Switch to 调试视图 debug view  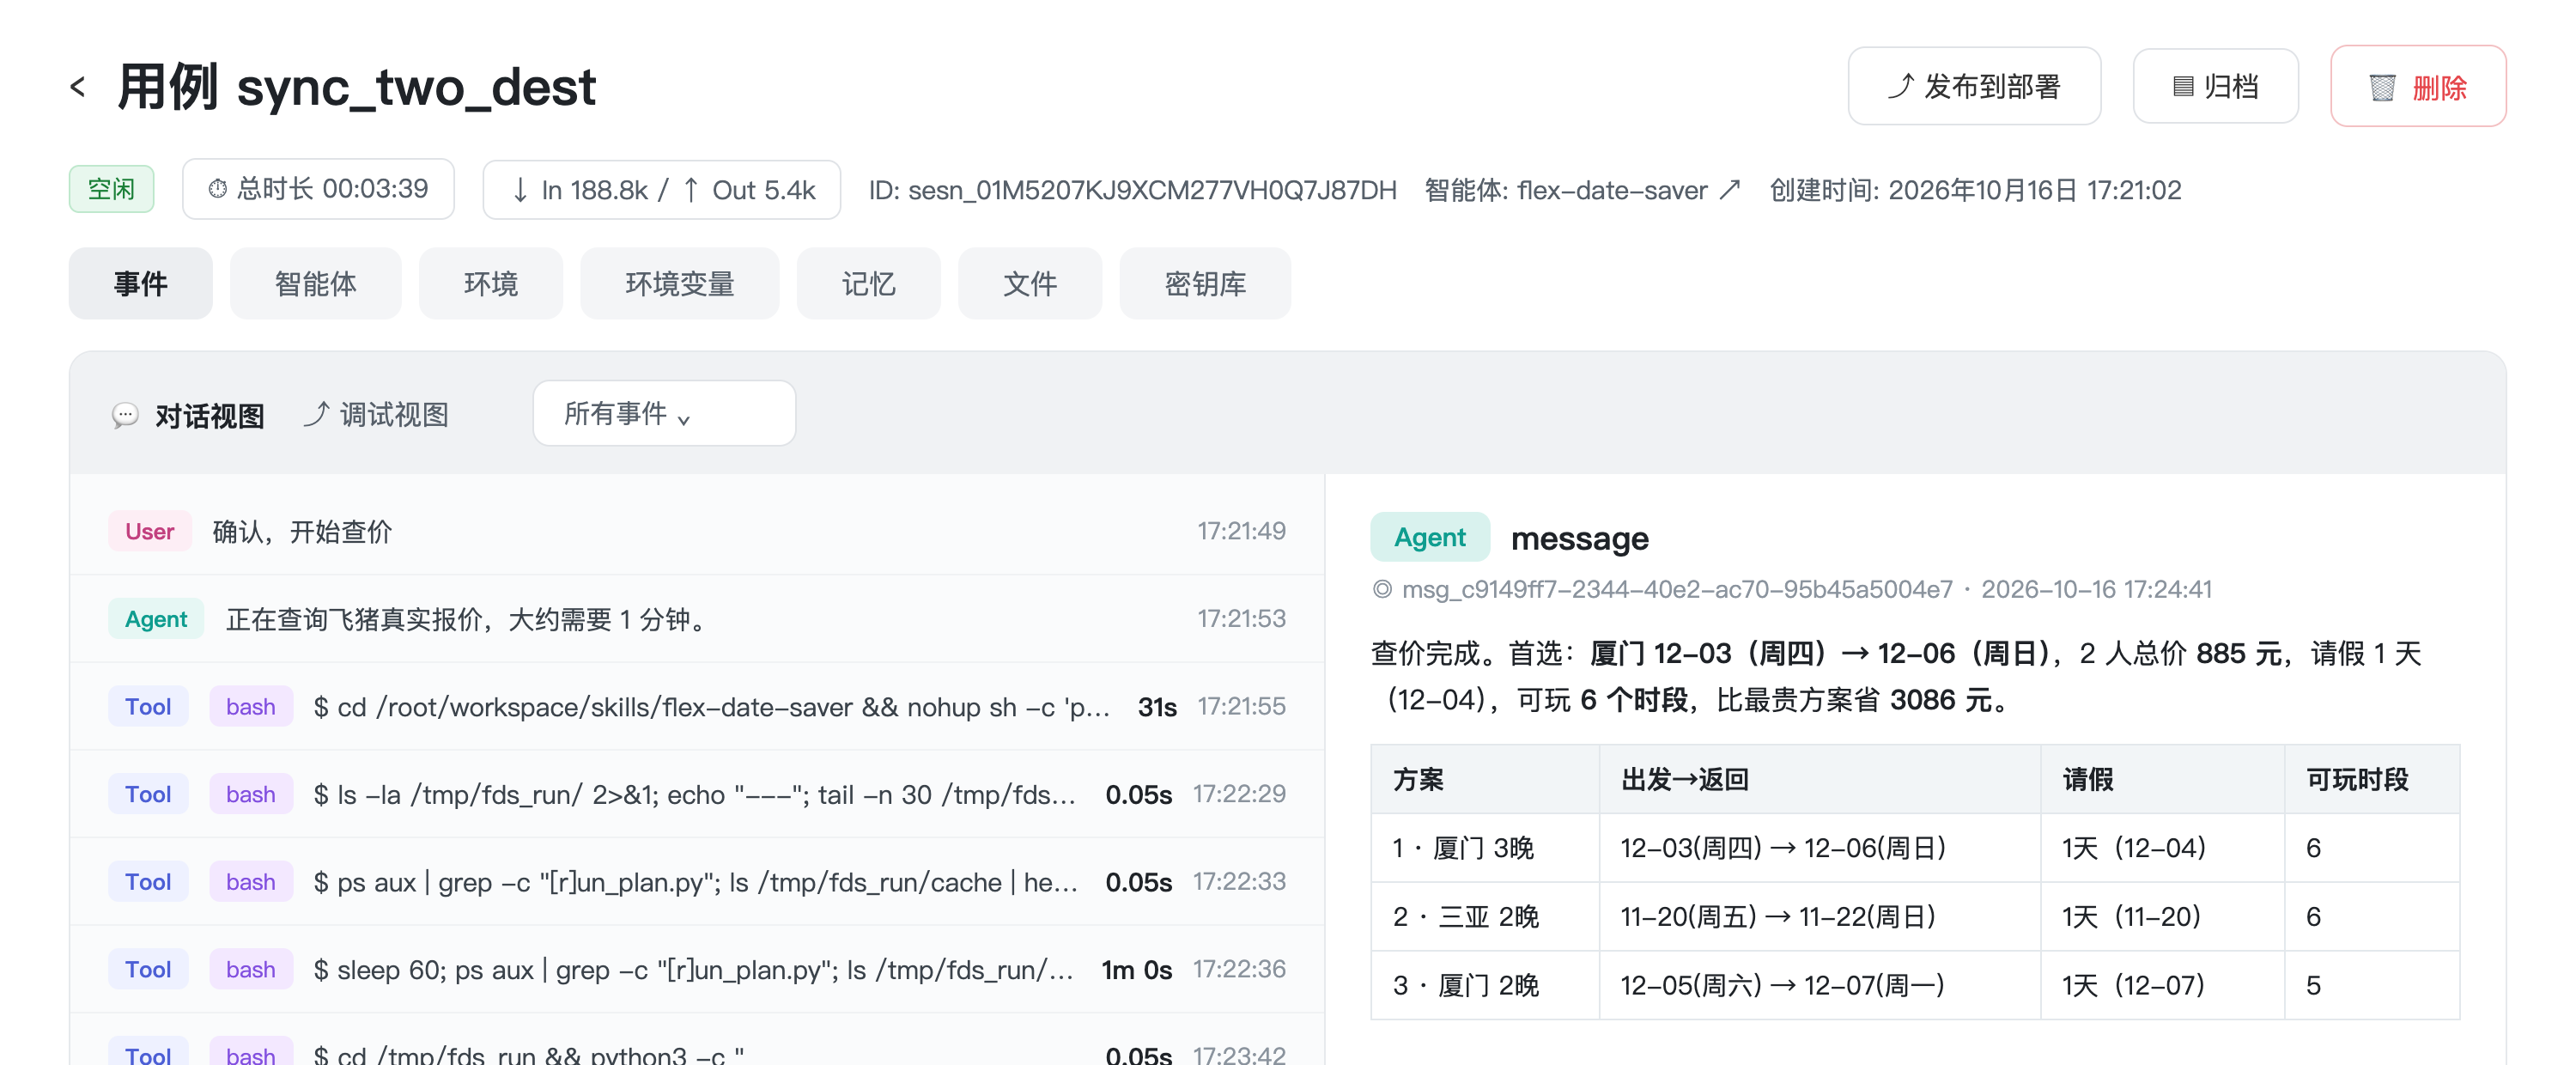[376, 415]
